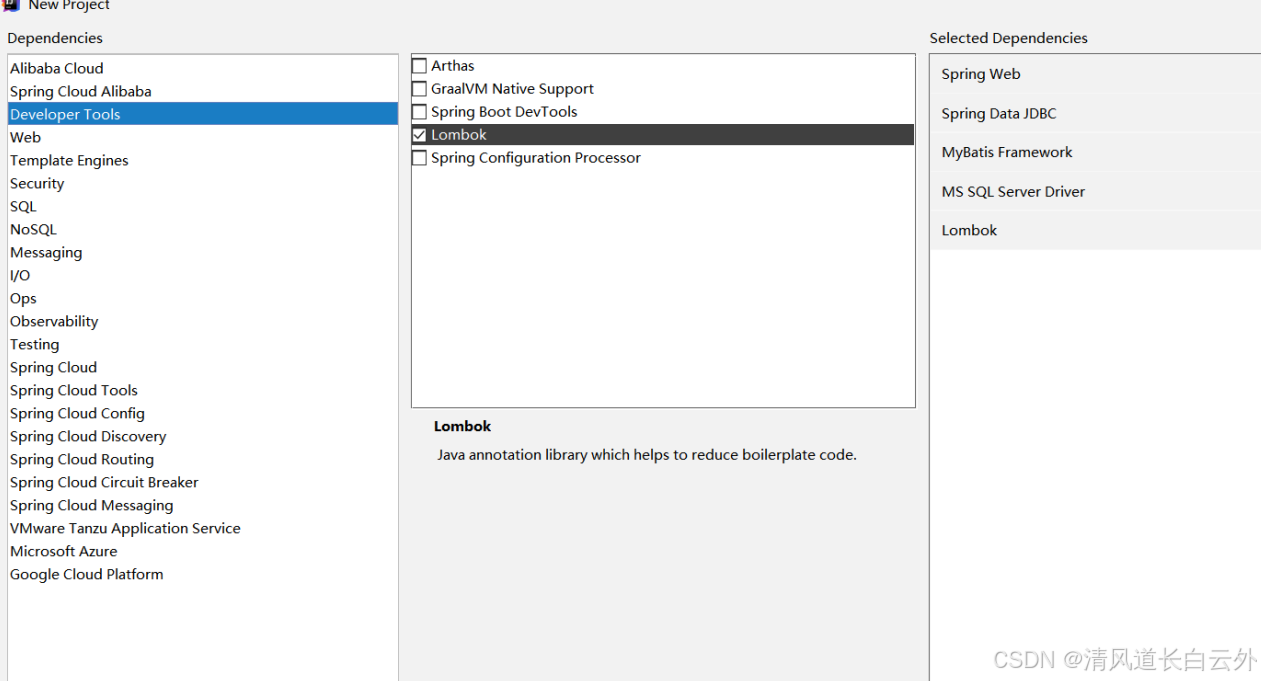The width and height of the screenshot is (1261, 681).
Task: Select Spring Cloud Config category
Action: (x=202, y=413)
